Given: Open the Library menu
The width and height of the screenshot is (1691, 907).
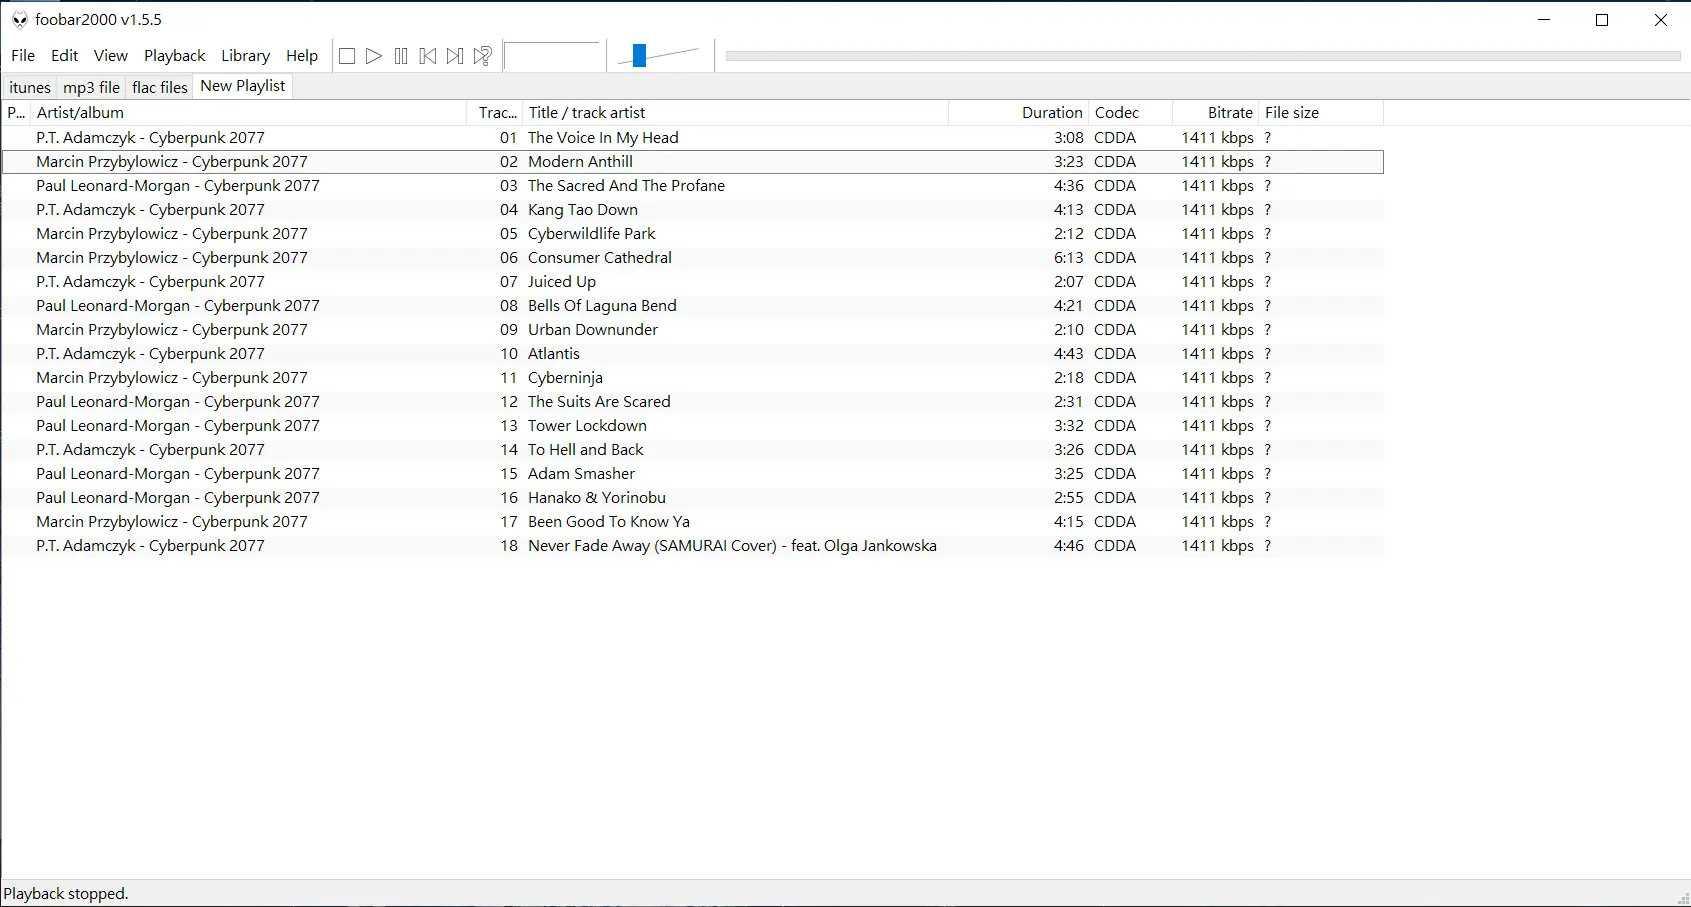Looking at the screenshot, I should point(246,56).
